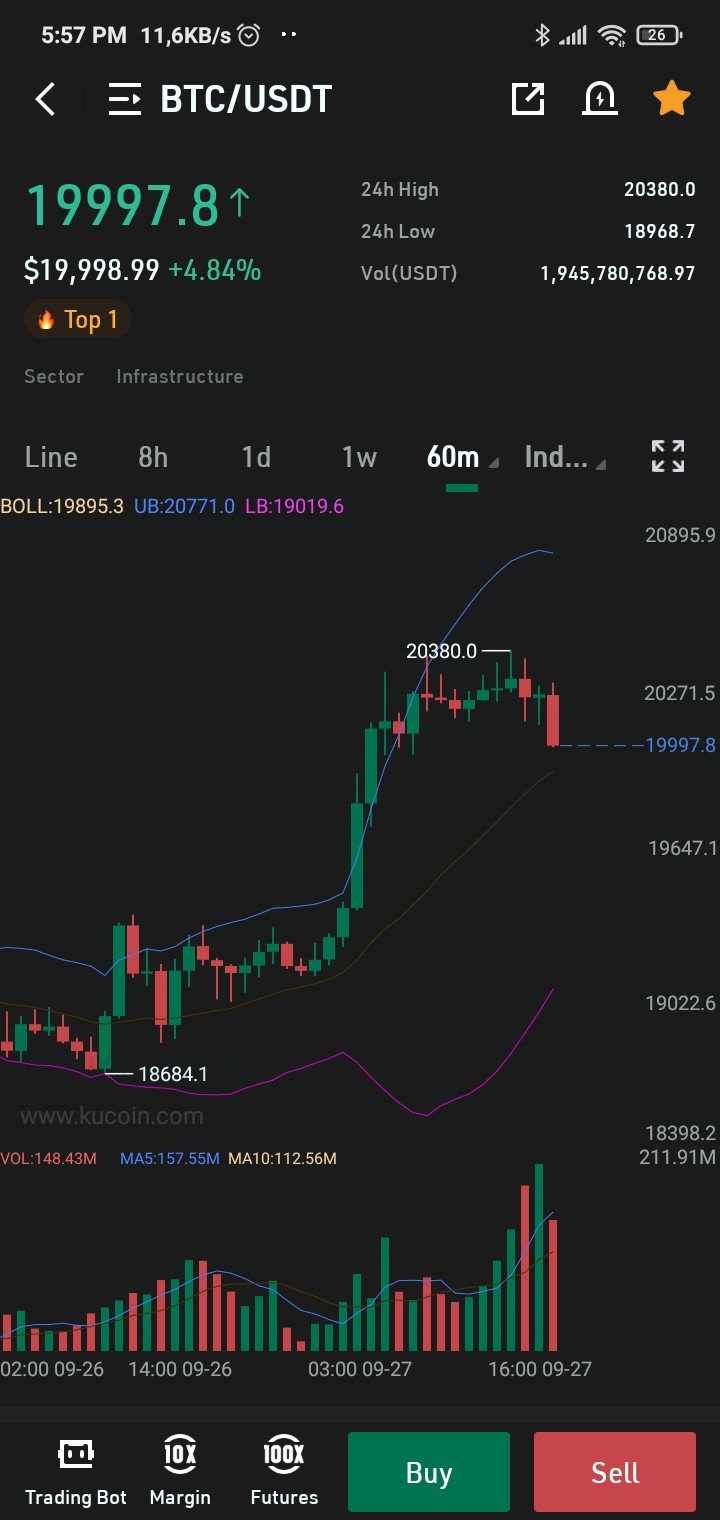The width and height of the screenshot is (720, 1520).
Task: Expand chart to fullscreen
Action: pos(668,456)
